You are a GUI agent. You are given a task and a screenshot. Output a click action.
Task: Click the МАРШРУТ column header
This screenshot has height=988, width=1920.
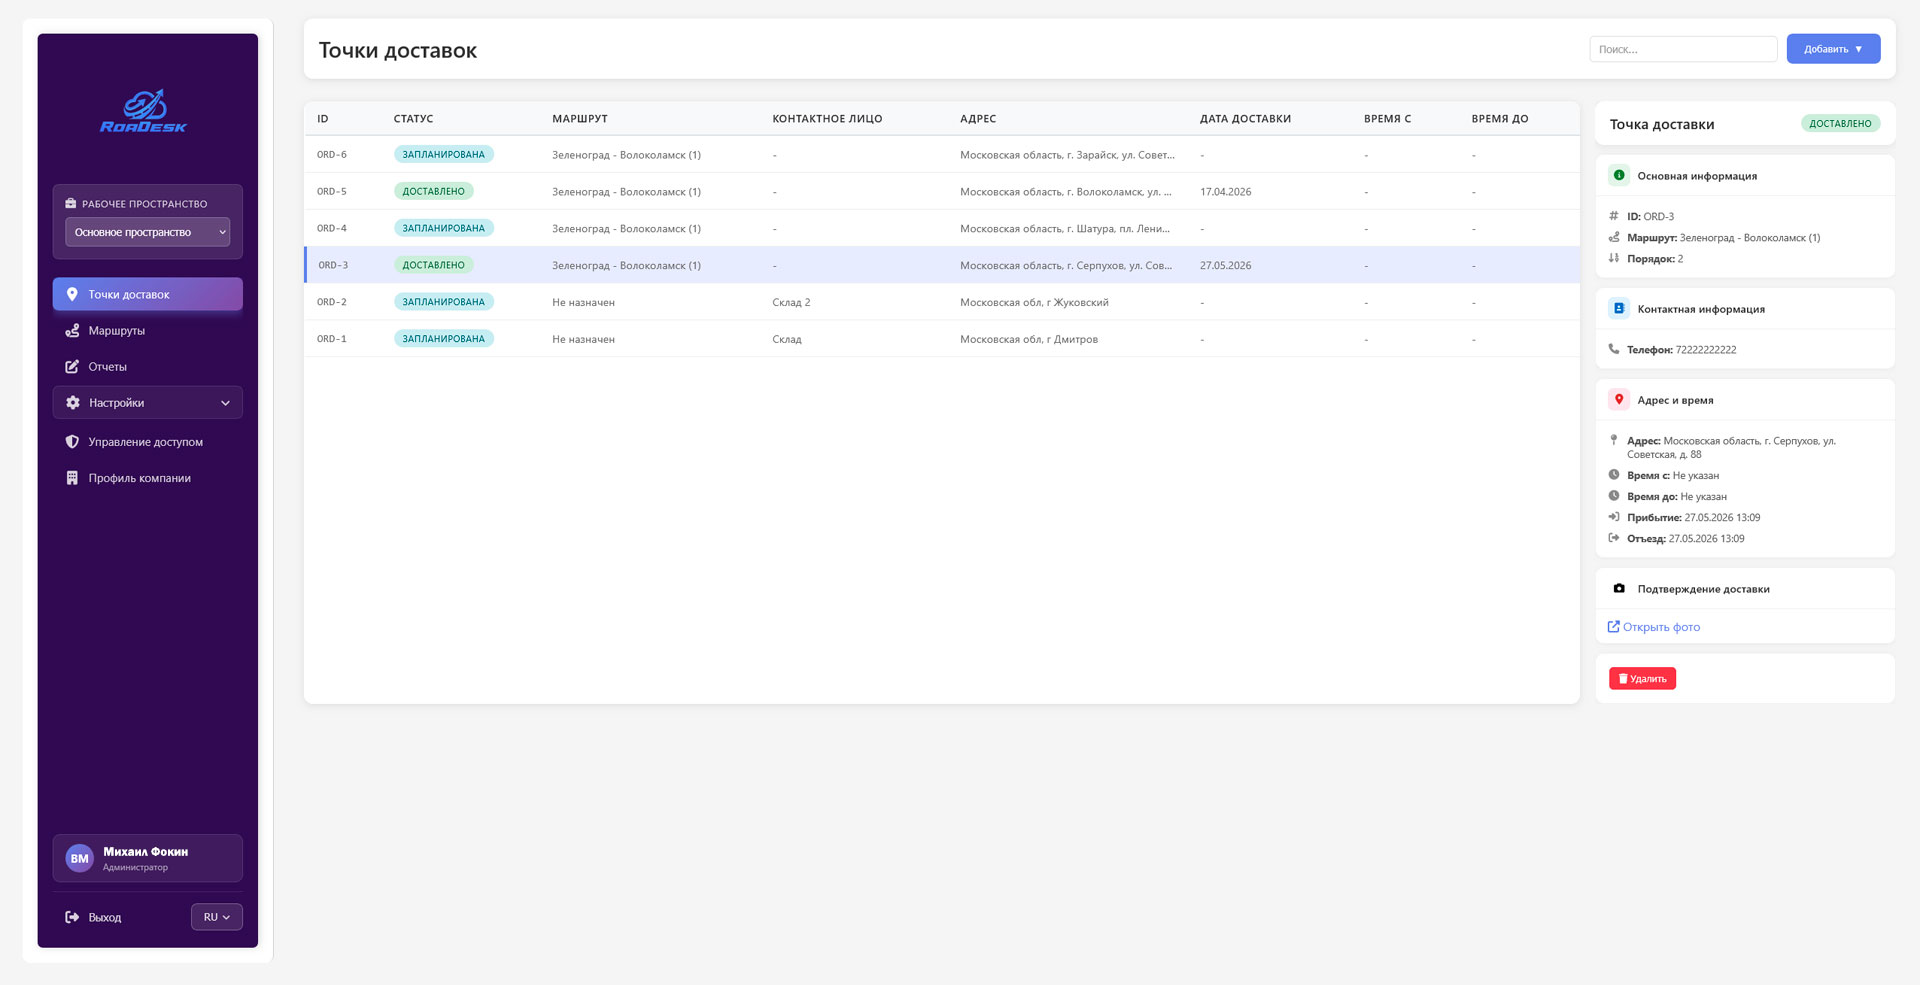(x=580, y=119)
